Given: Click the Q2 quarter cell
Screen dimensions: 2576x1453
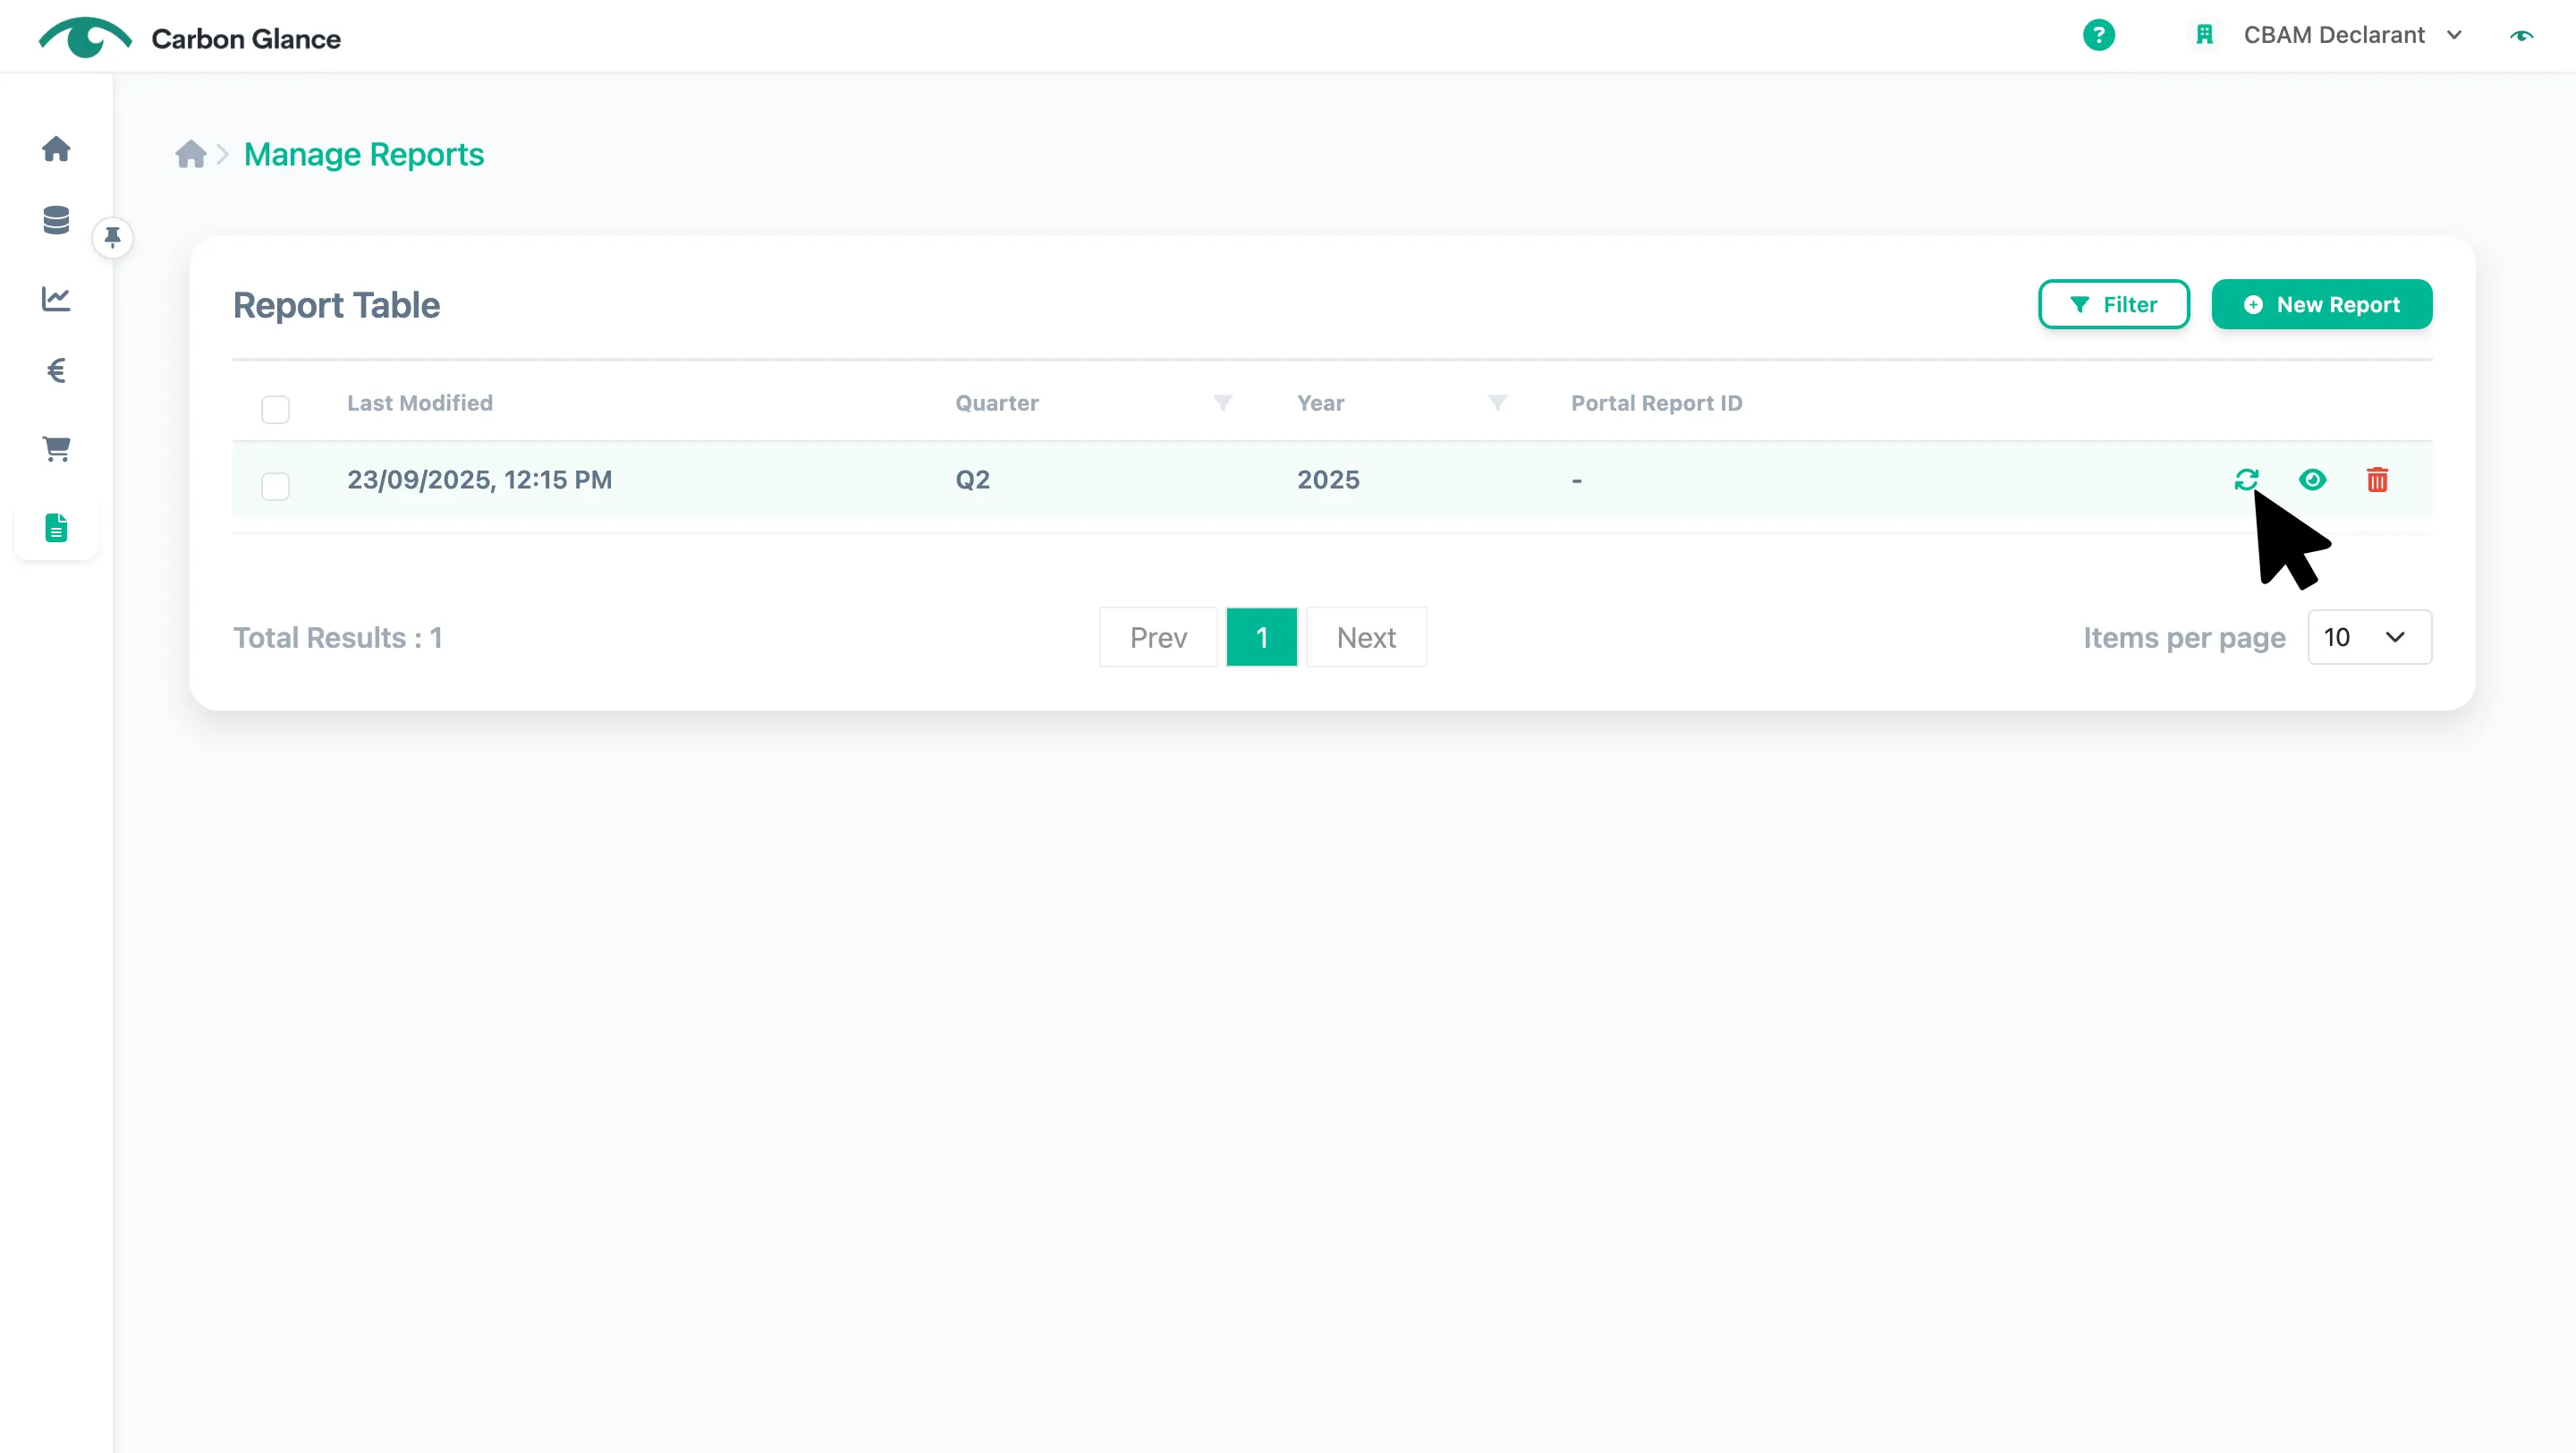Looking at the screenshot, I should [972, 480].
